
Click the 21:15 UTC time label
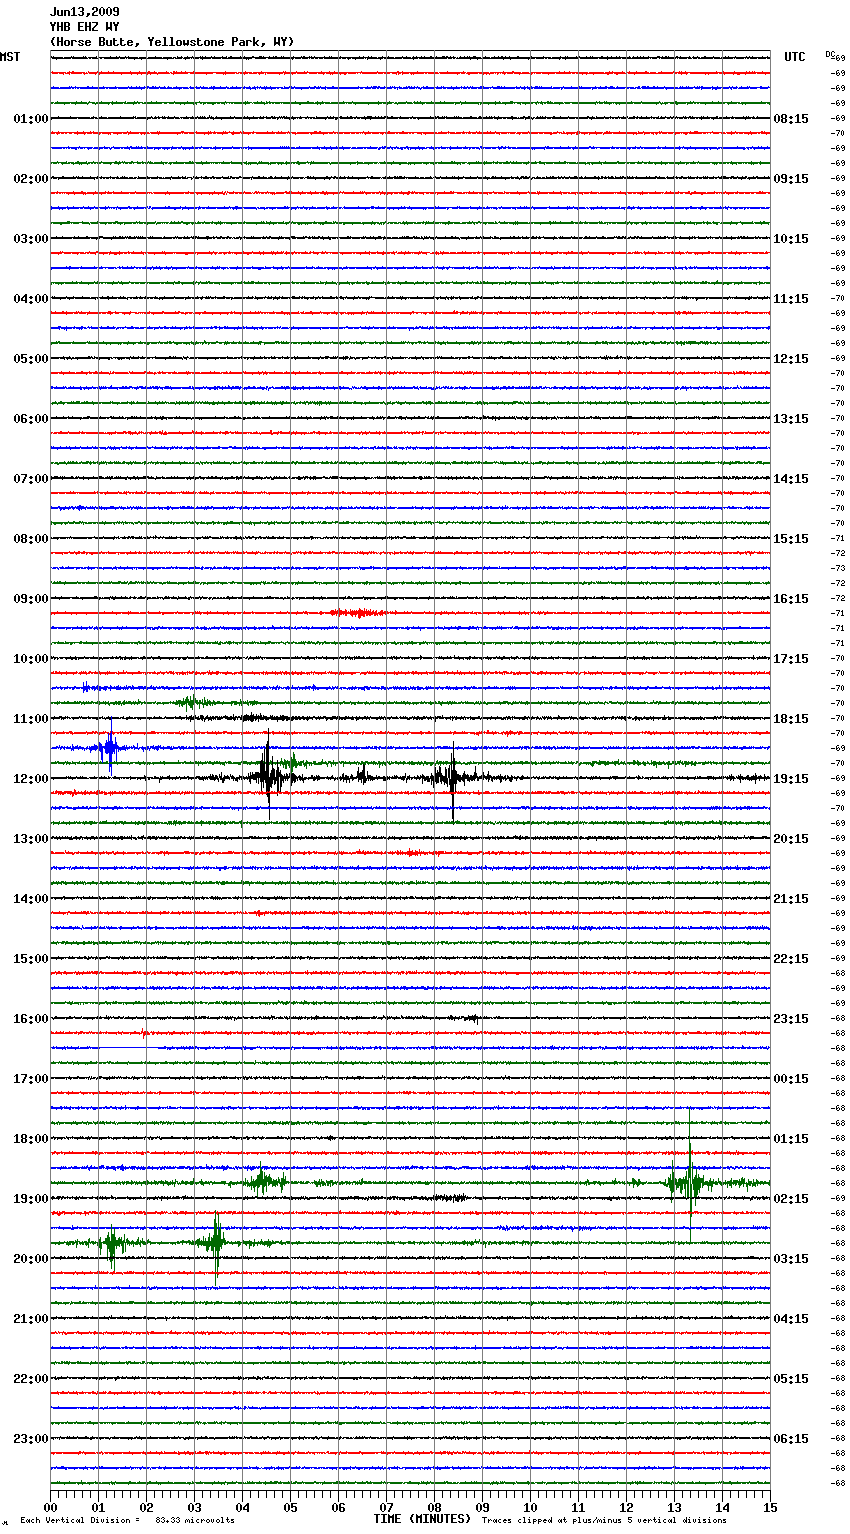pos(791,899)
